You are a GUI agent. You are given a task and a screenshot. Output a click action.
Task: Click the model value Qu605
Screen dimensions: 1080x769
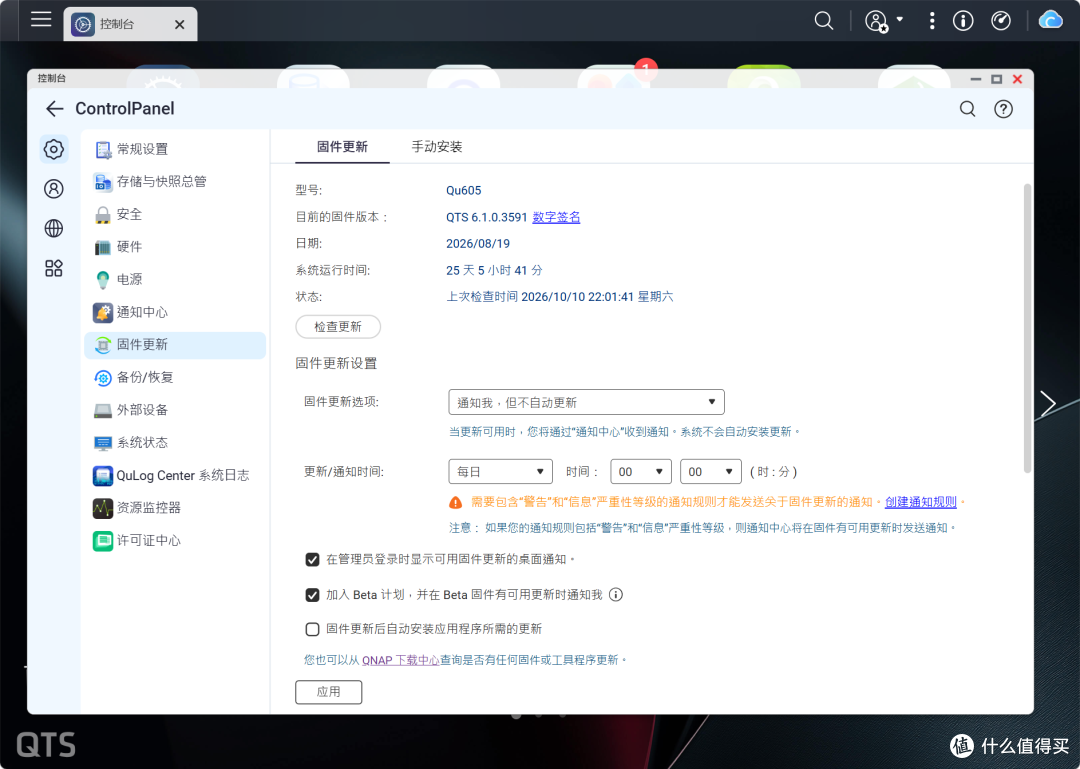[464, 190]
